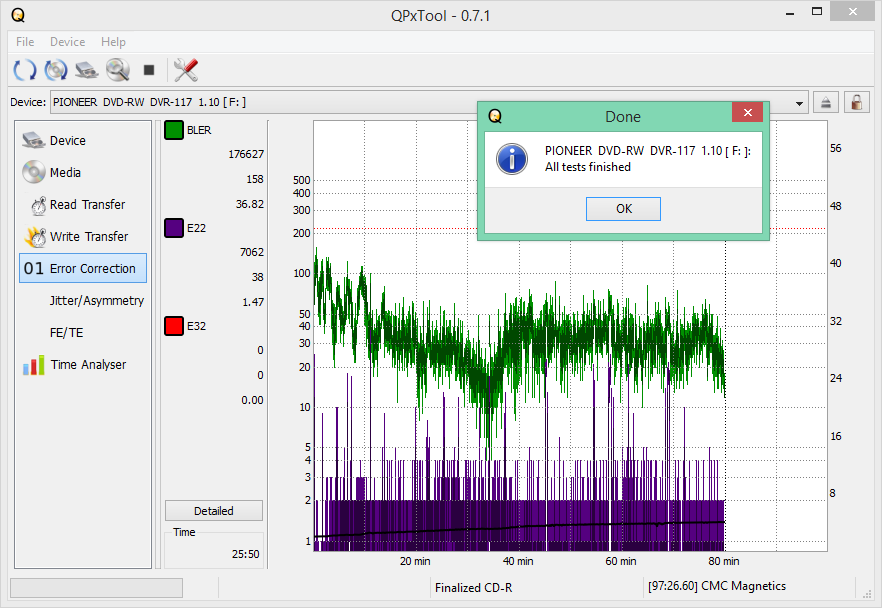Click the Q logo in Done dialog title
This screenshot has height=608, width=882.
[x=494, y=116]
